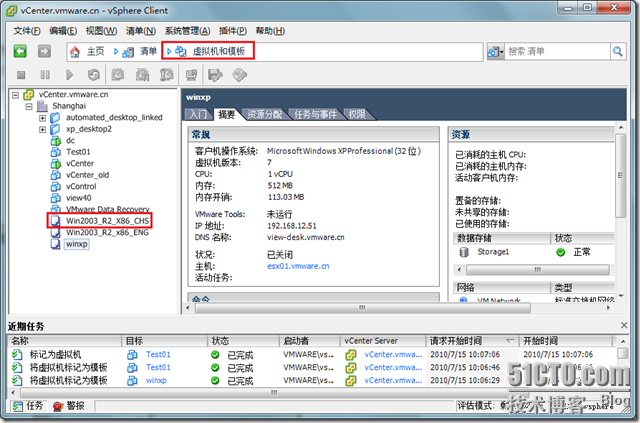Open the 帮助(H) menu
640x423 pixels.
click(x=270, y=31)
